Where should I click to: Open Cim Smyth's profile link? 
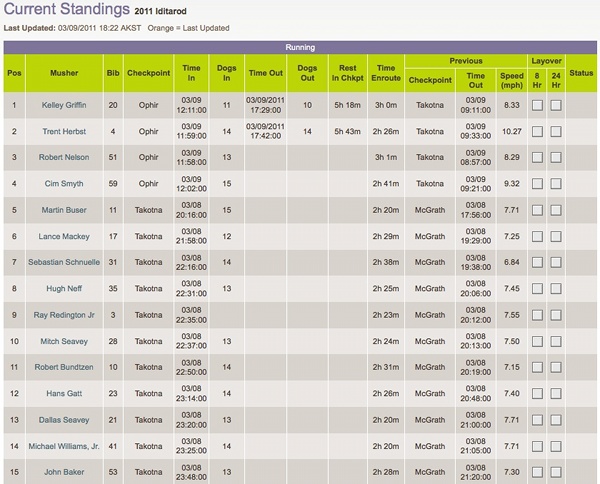(x=64, y=184)
